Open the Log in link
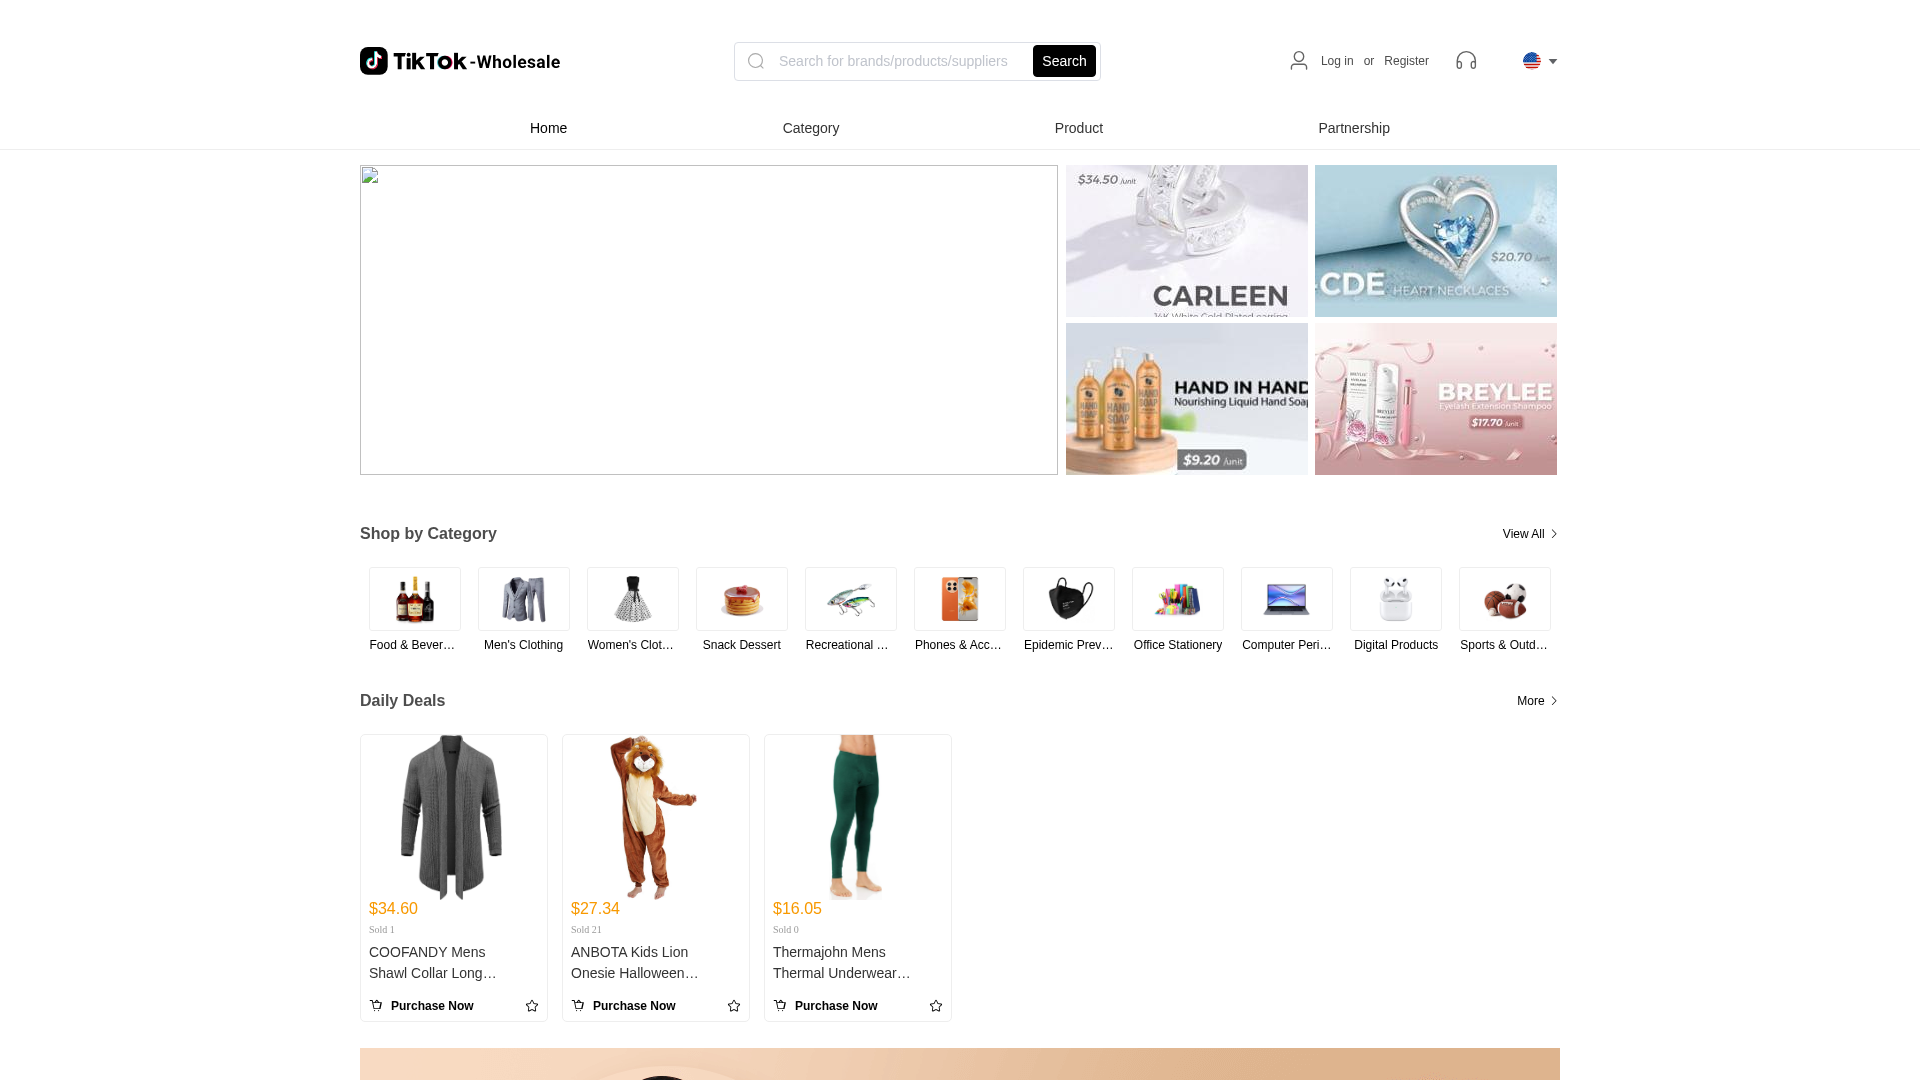 click(1337, 61)
